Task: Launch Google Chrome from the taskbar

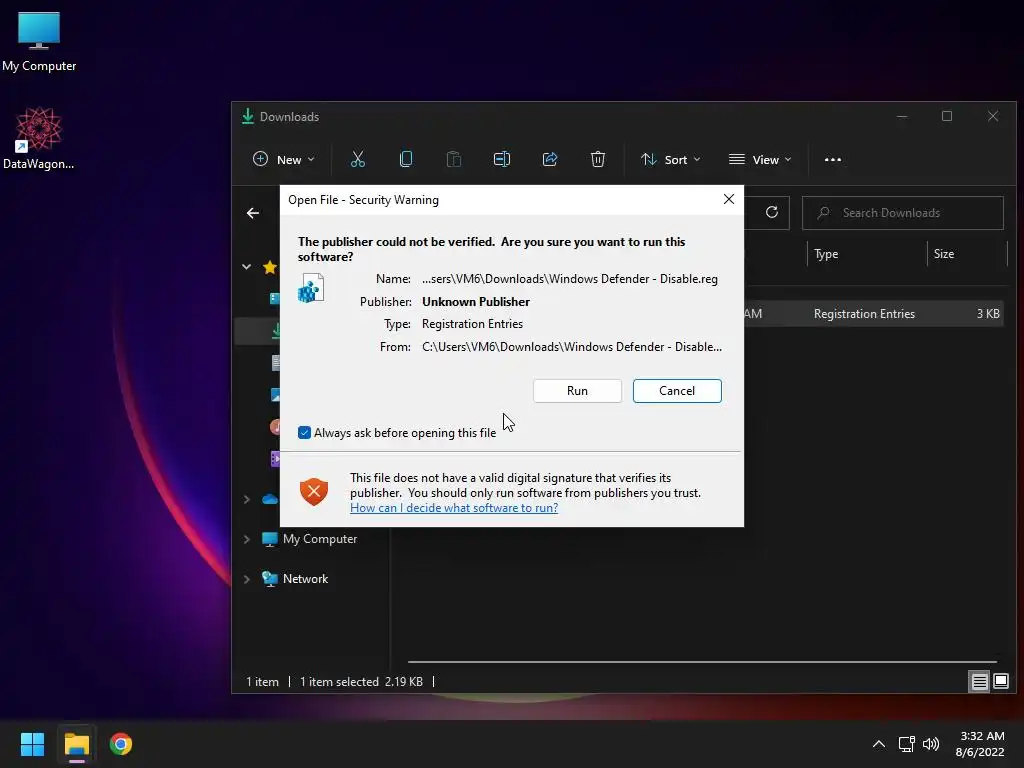Action: point(121,744)
